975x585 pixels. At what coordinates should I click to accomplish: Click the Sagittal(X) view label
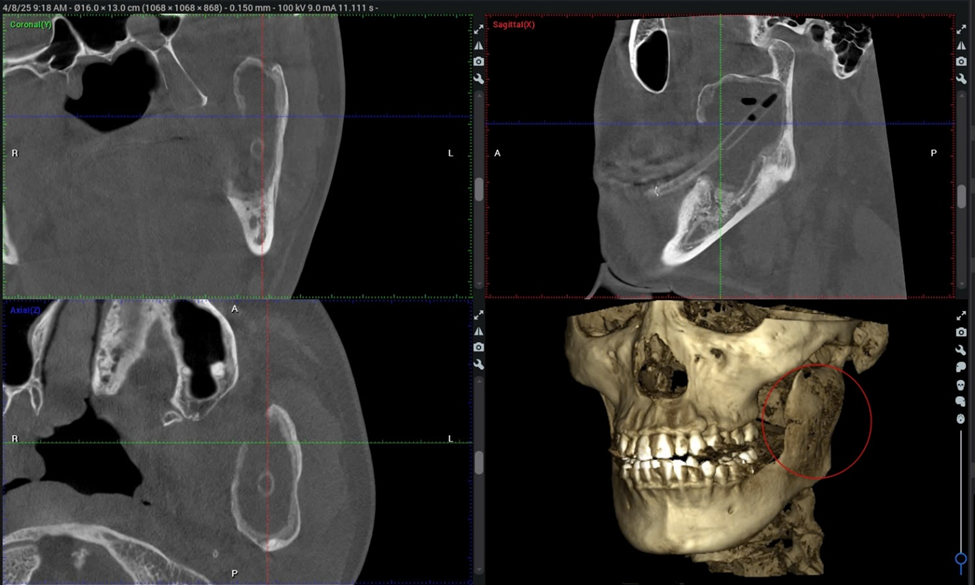[514, 25]
